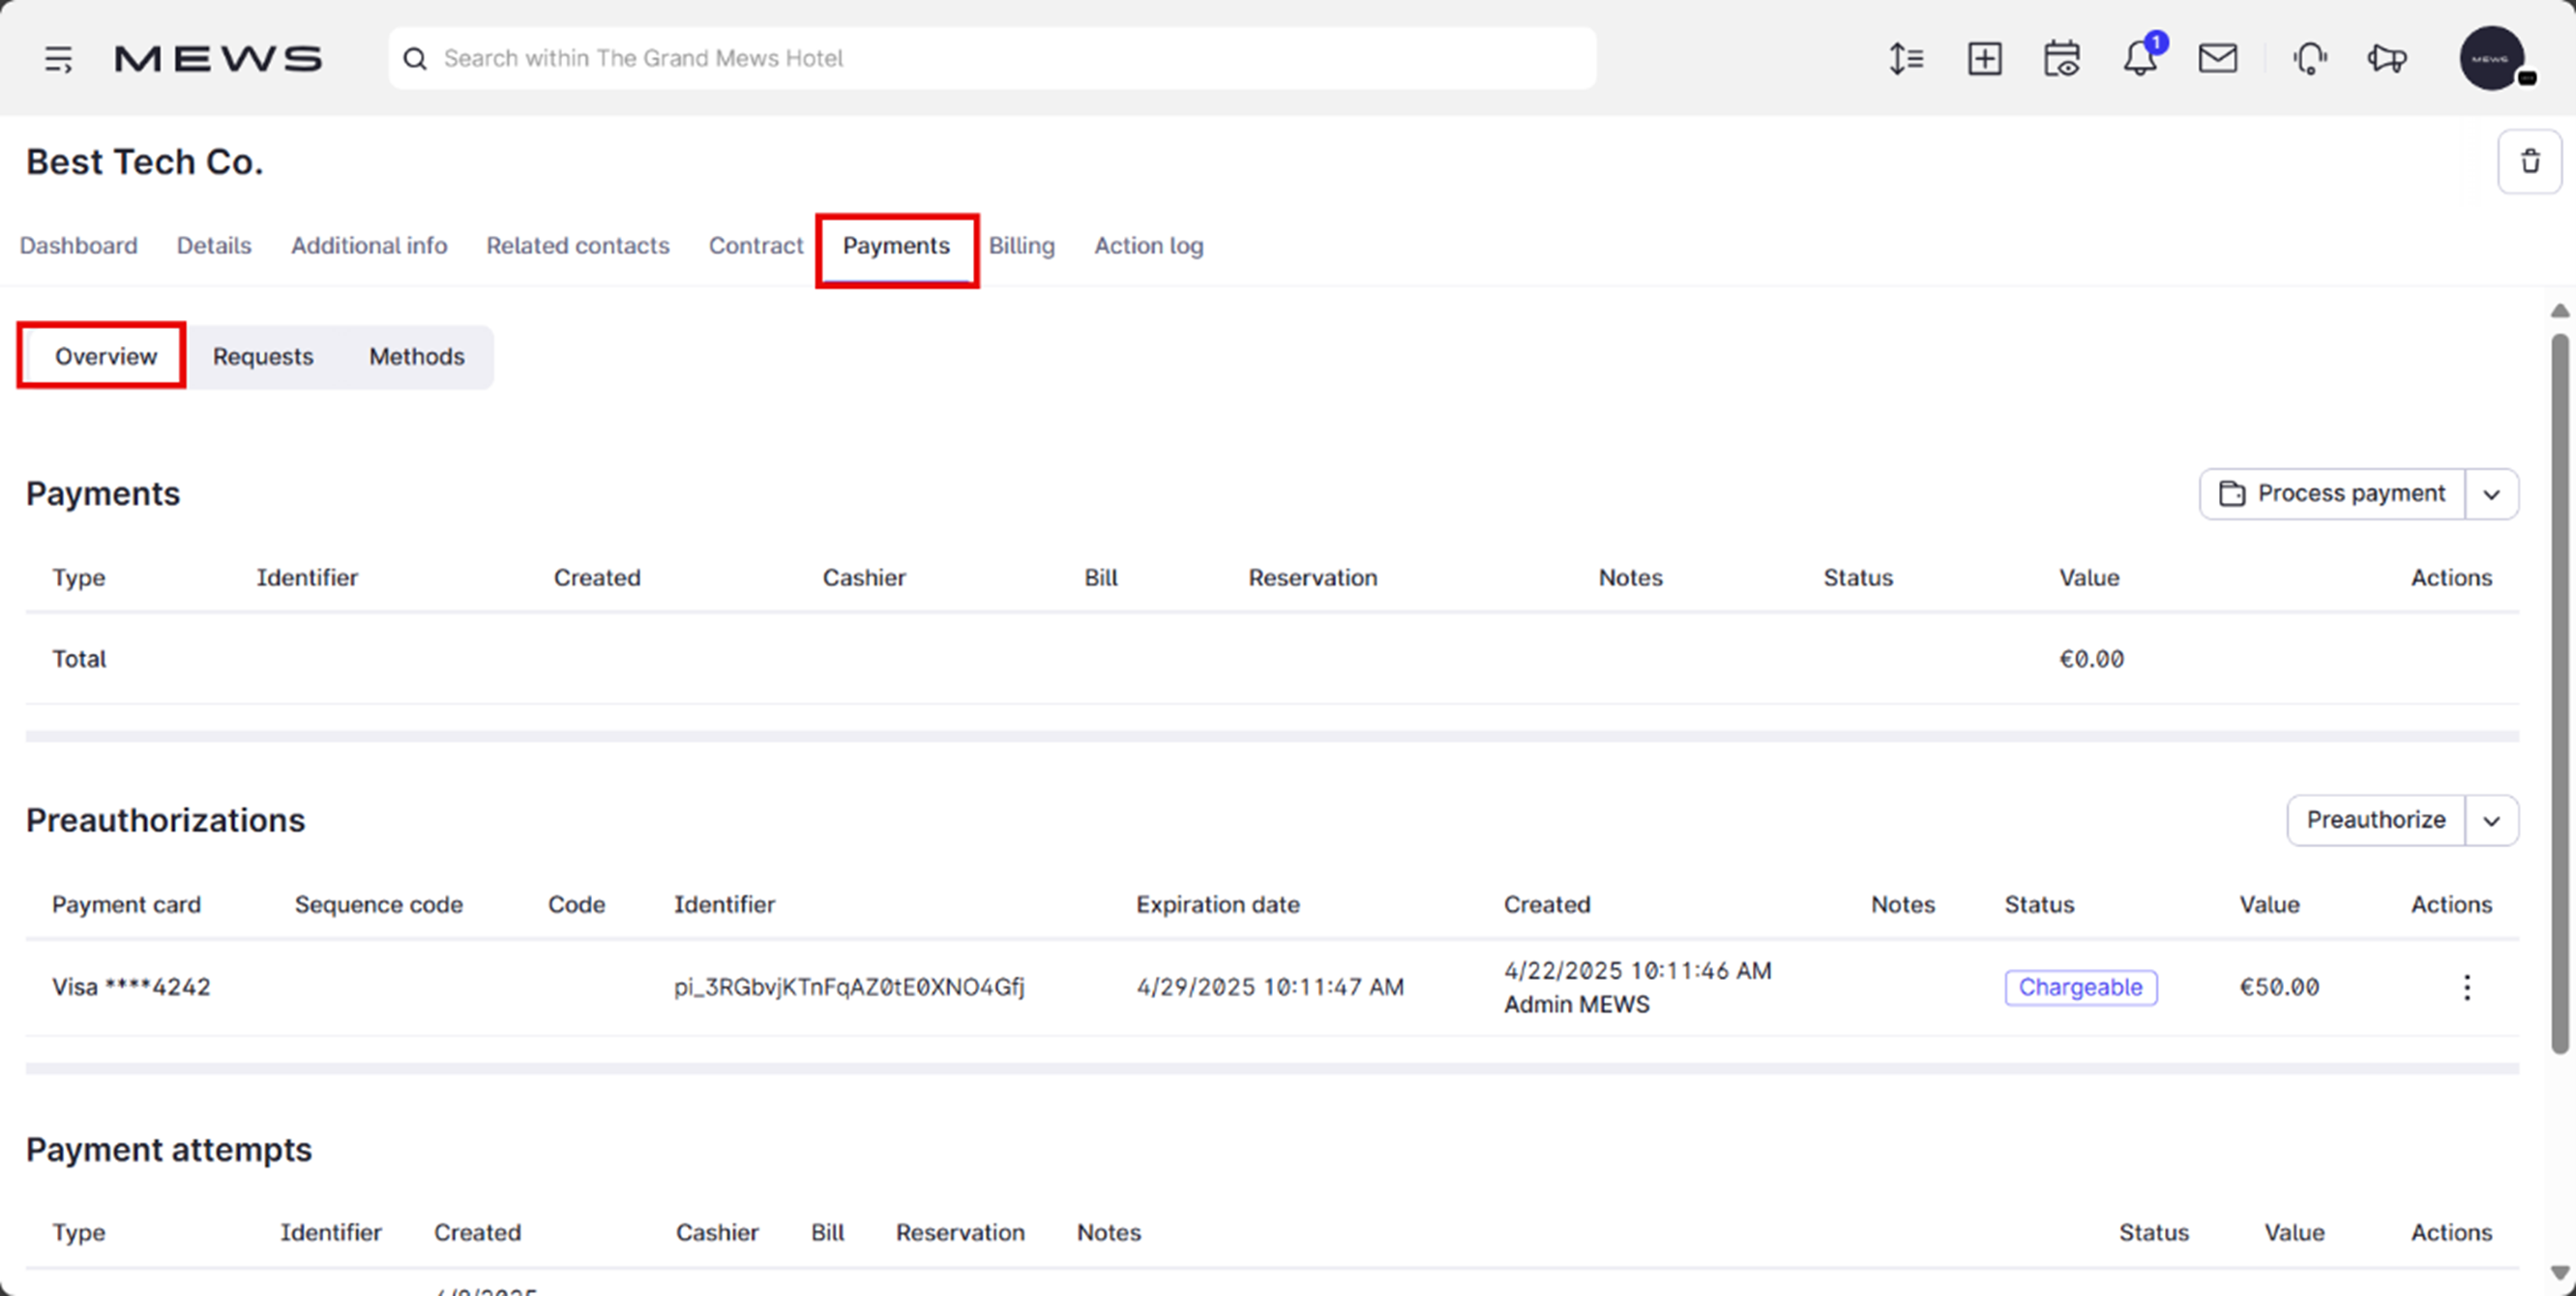Select the Overview sub-tab

(105, 357)
